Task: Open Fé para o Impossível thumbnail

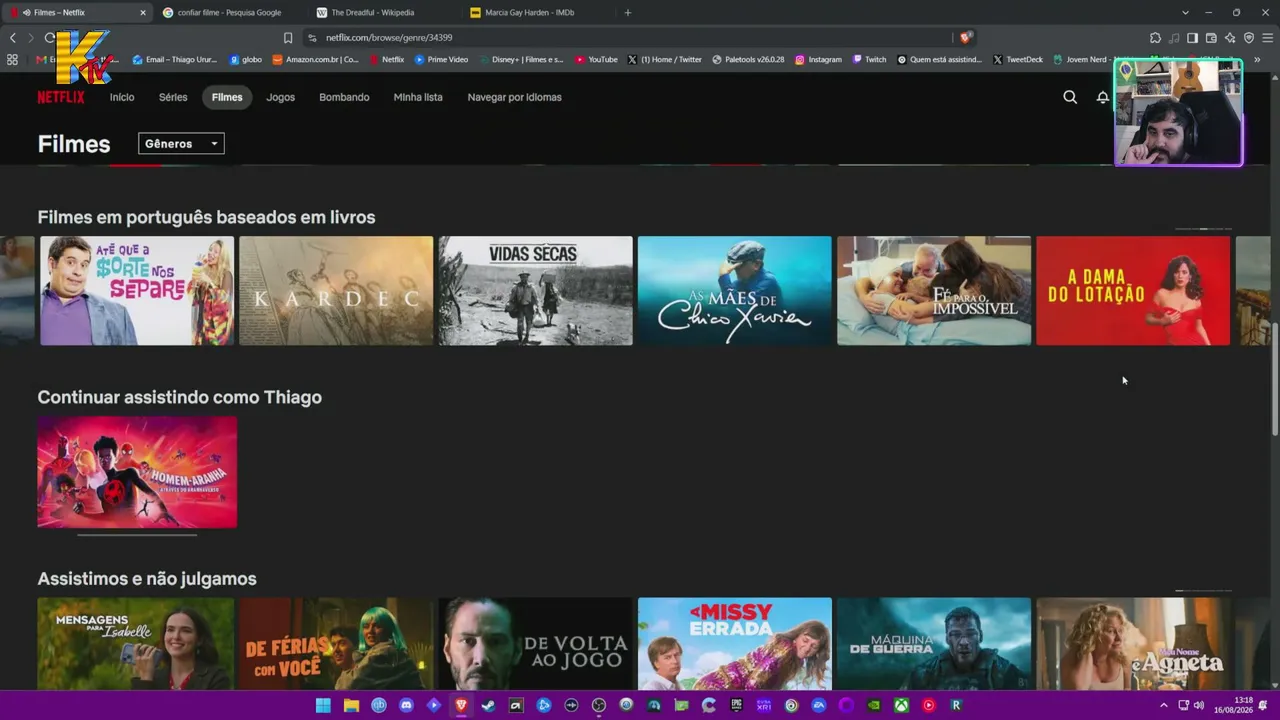Action: pyautogui.click(x=934, y=291)
